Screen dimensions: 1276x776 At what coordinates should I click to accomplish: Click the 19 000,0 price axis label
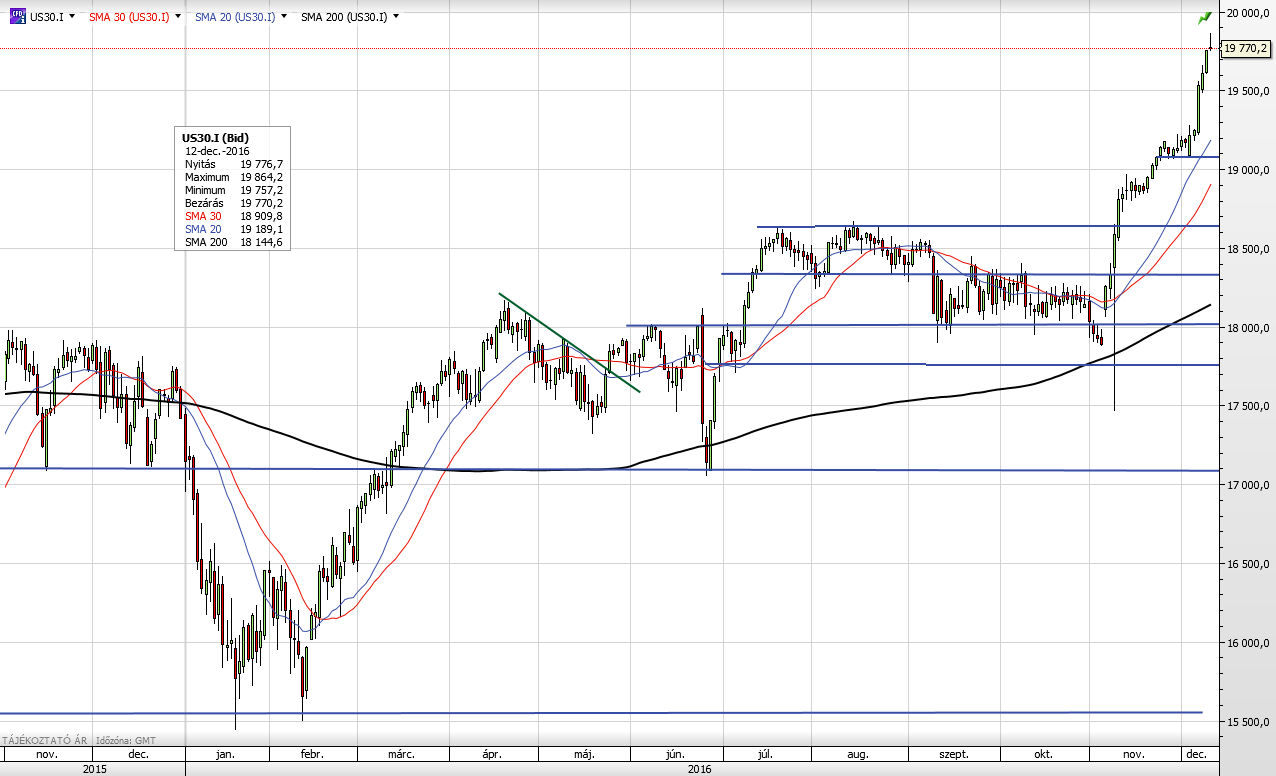click(x=1248, y=170)
